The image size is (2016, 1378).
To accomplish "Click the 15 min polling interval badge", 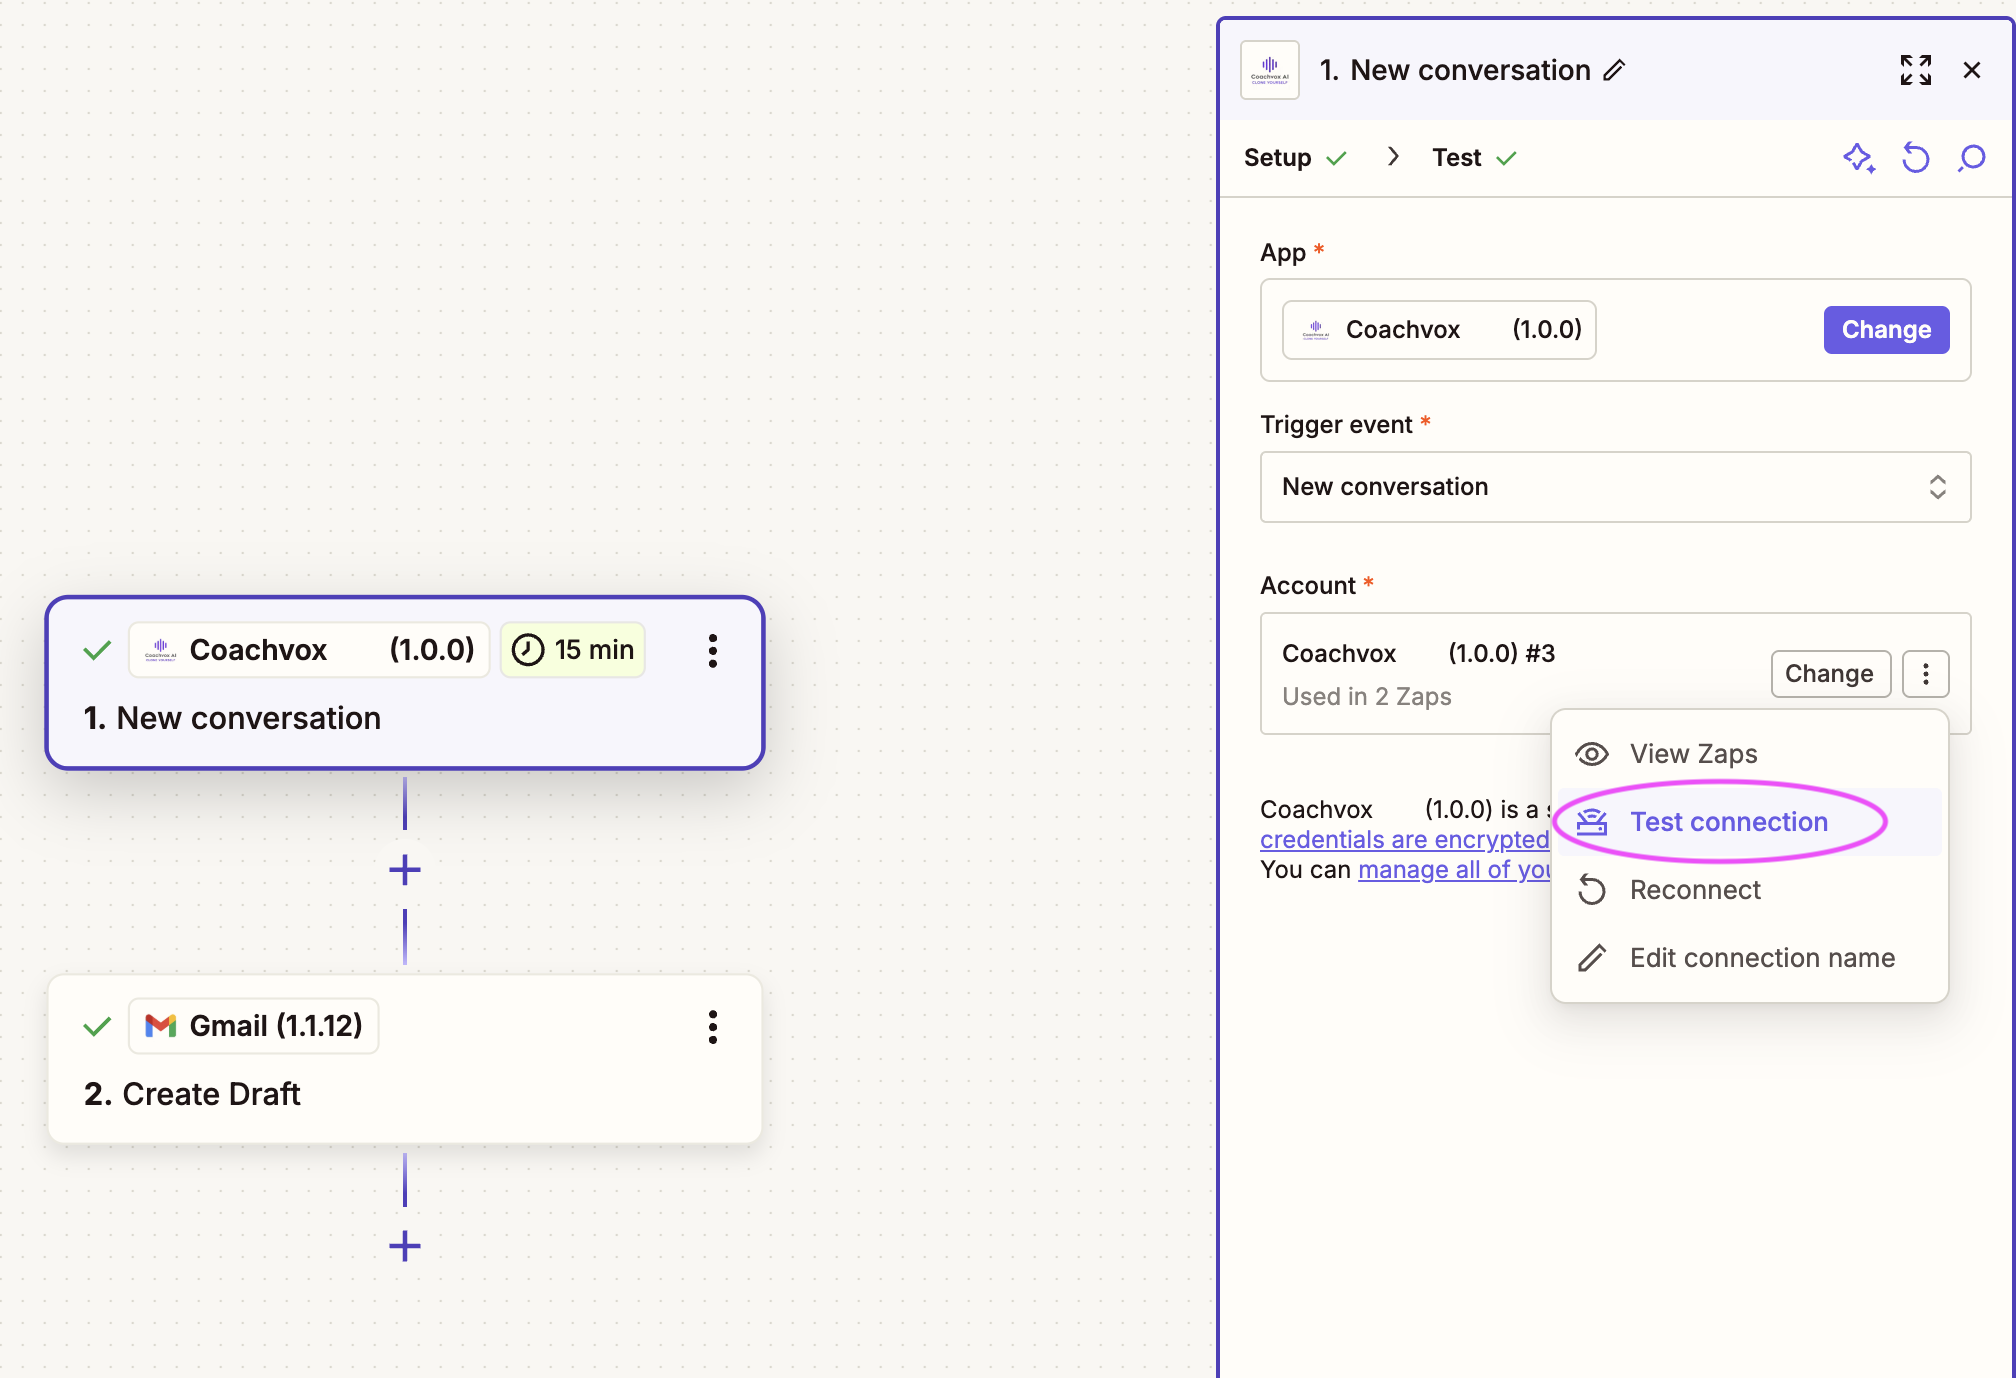I will click(573, 650).
